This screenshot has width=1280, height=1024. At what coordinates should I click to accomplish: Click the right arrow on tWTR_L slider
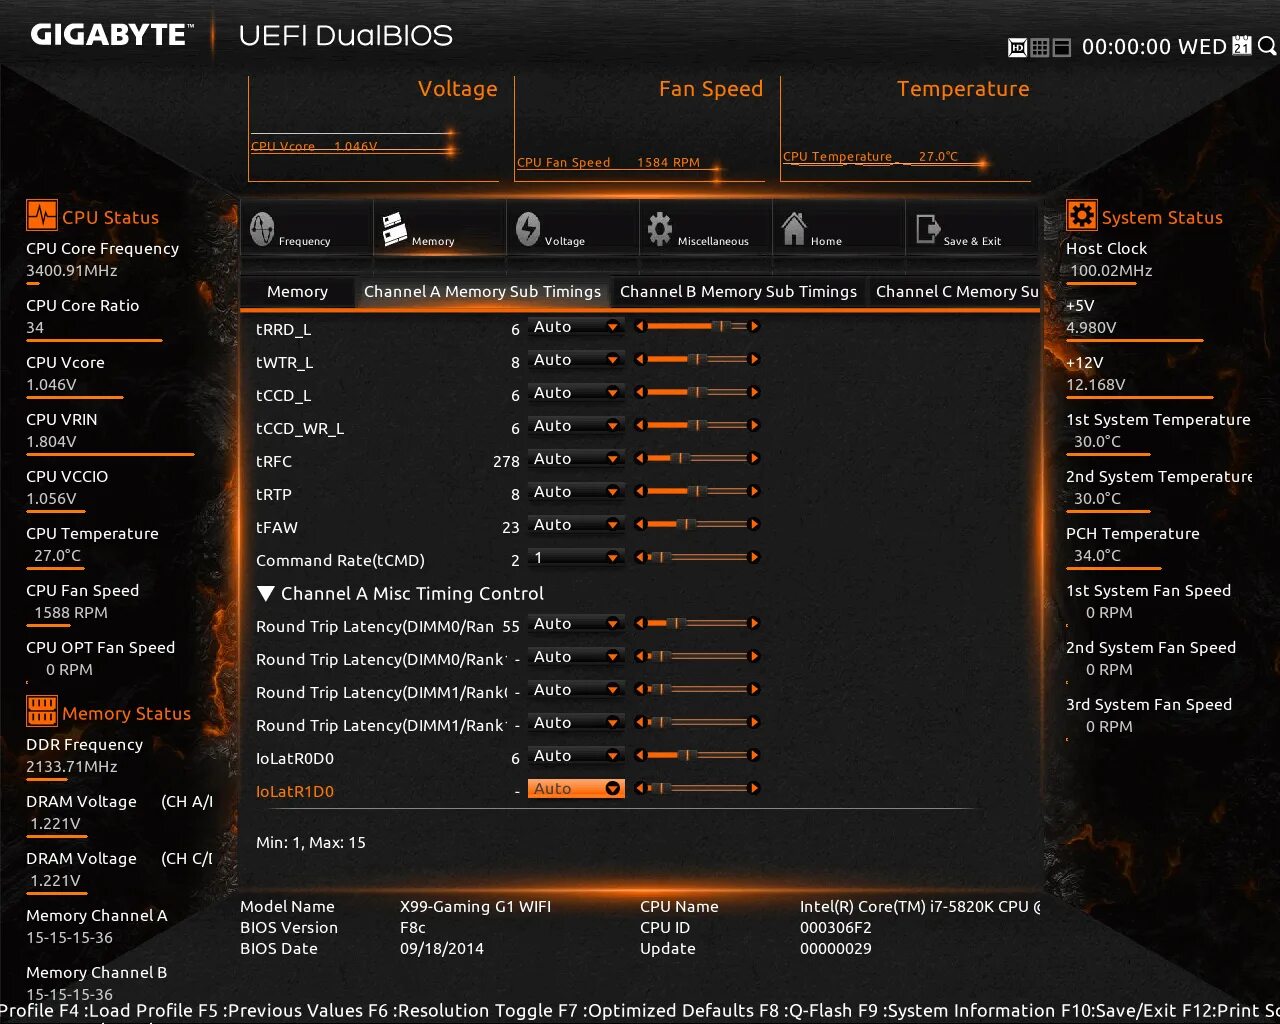[754, 359]
